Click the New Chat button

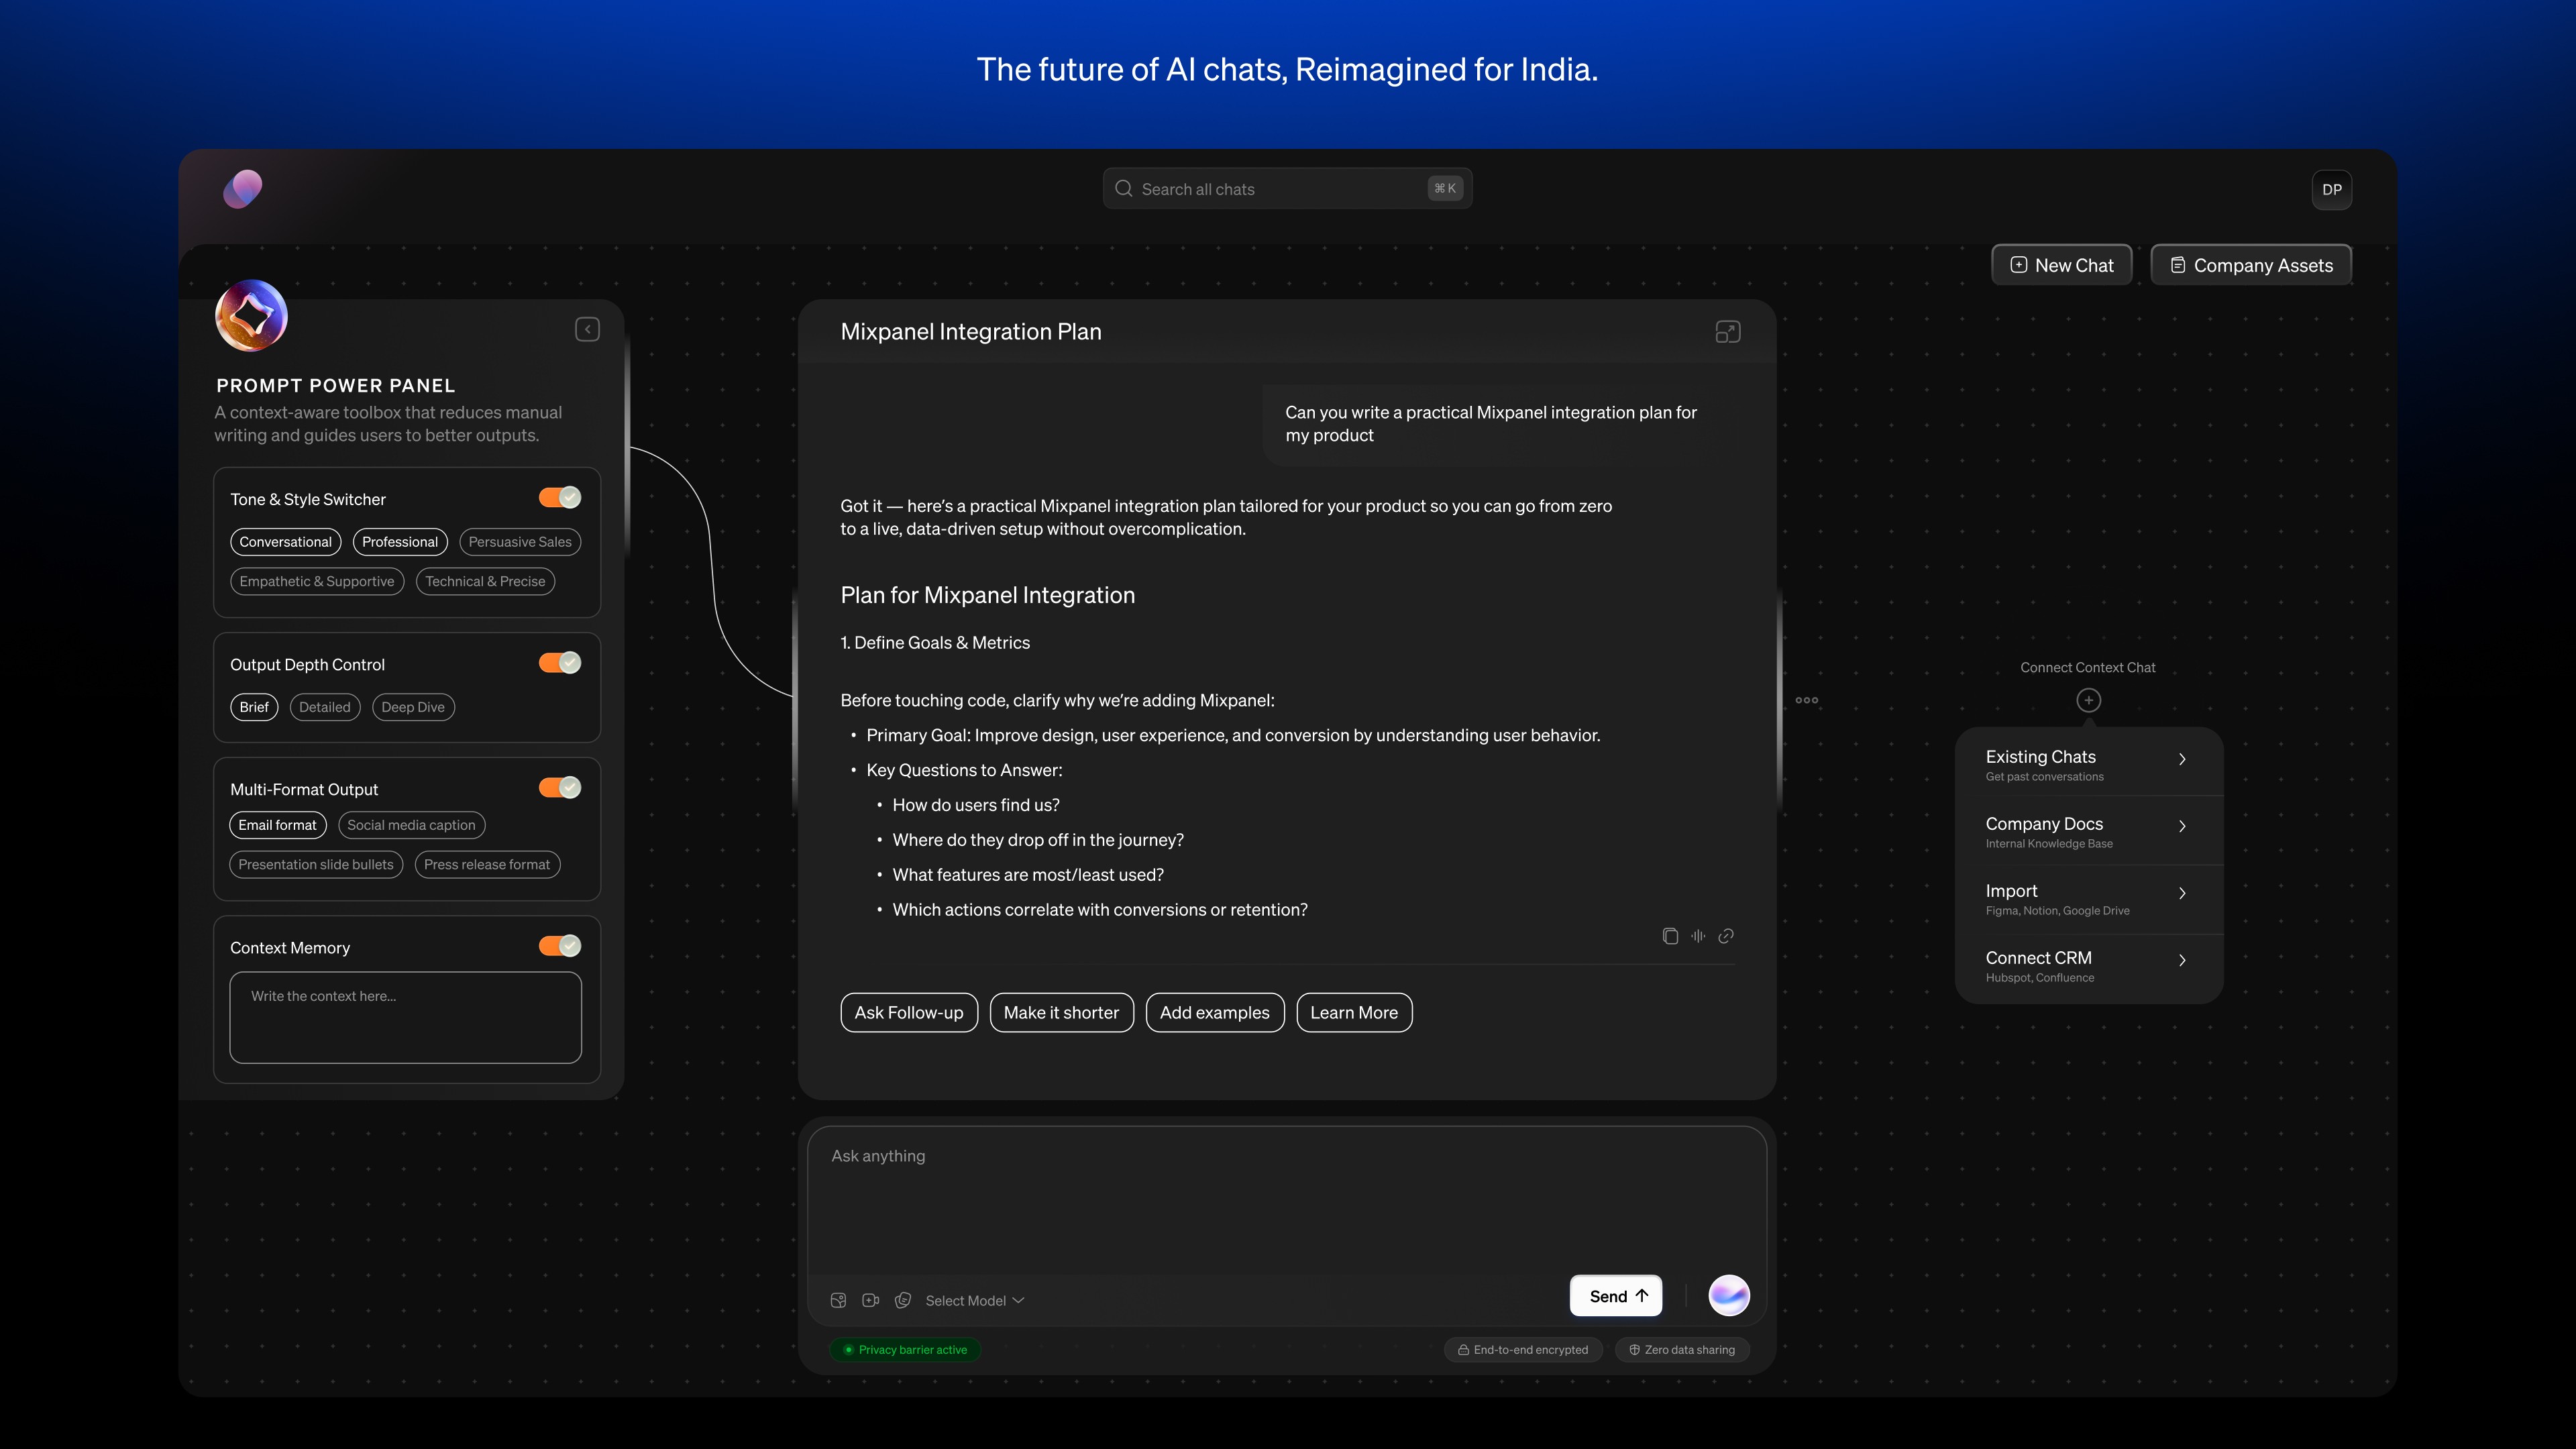(x=2061, y=265)
